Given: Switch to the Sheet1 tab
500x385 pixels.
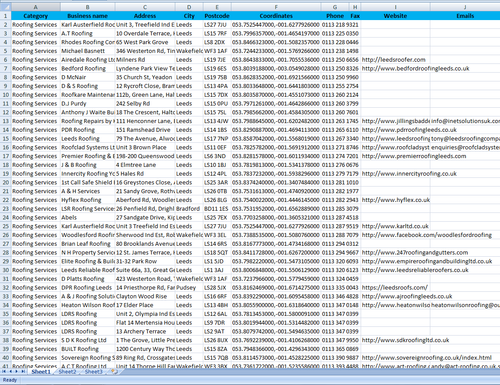Looking at the screenshot, I should click(41, 372).
